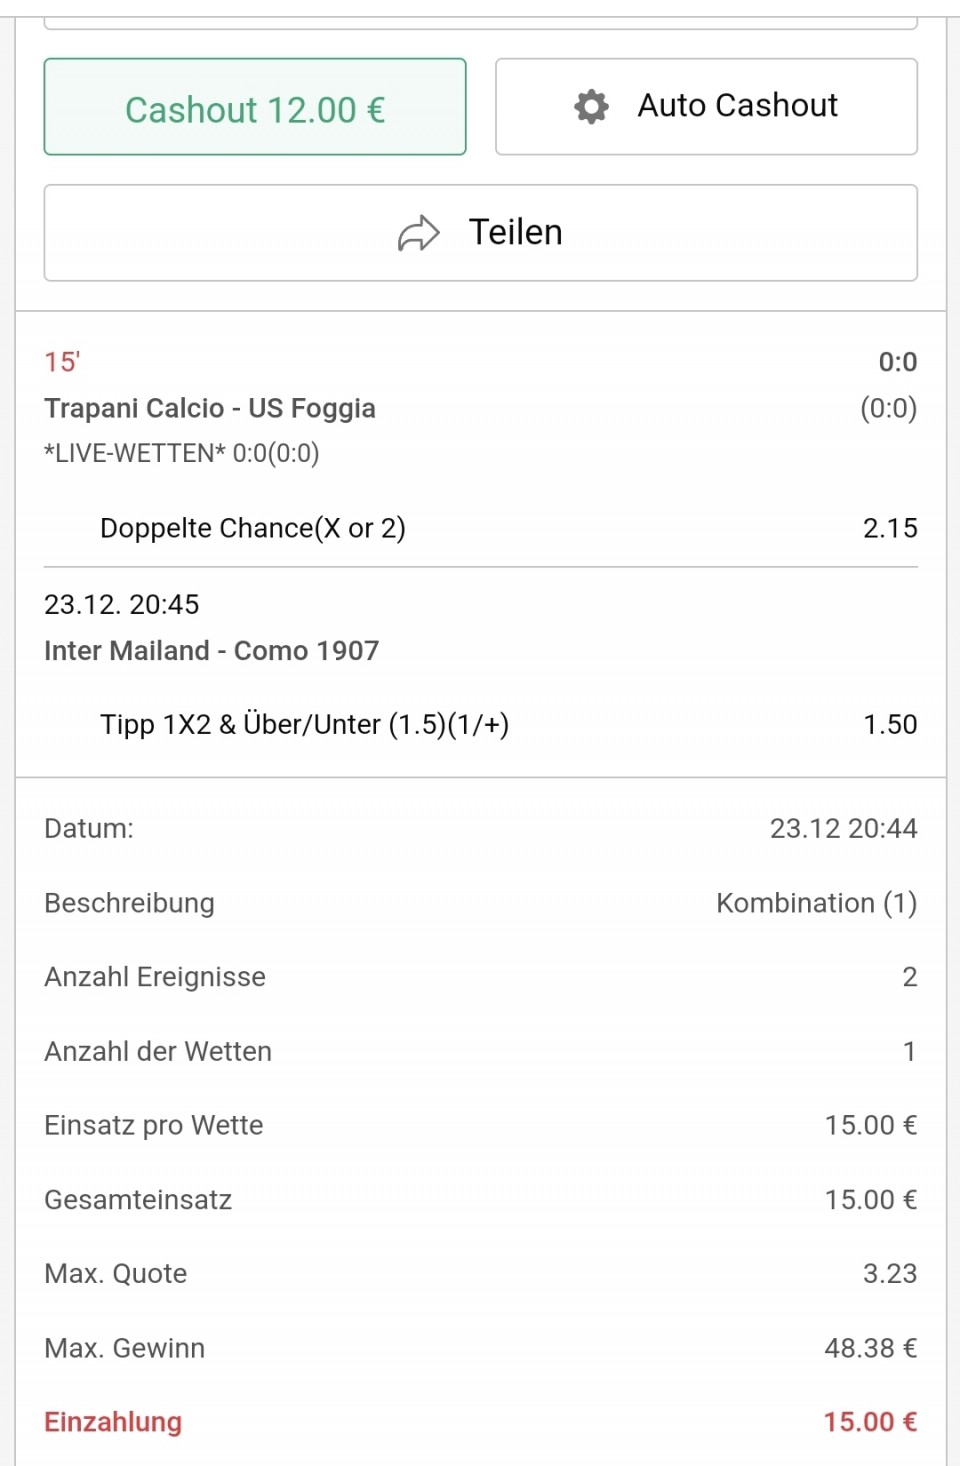Tap the share arrow icon

(x=419, y=233)
